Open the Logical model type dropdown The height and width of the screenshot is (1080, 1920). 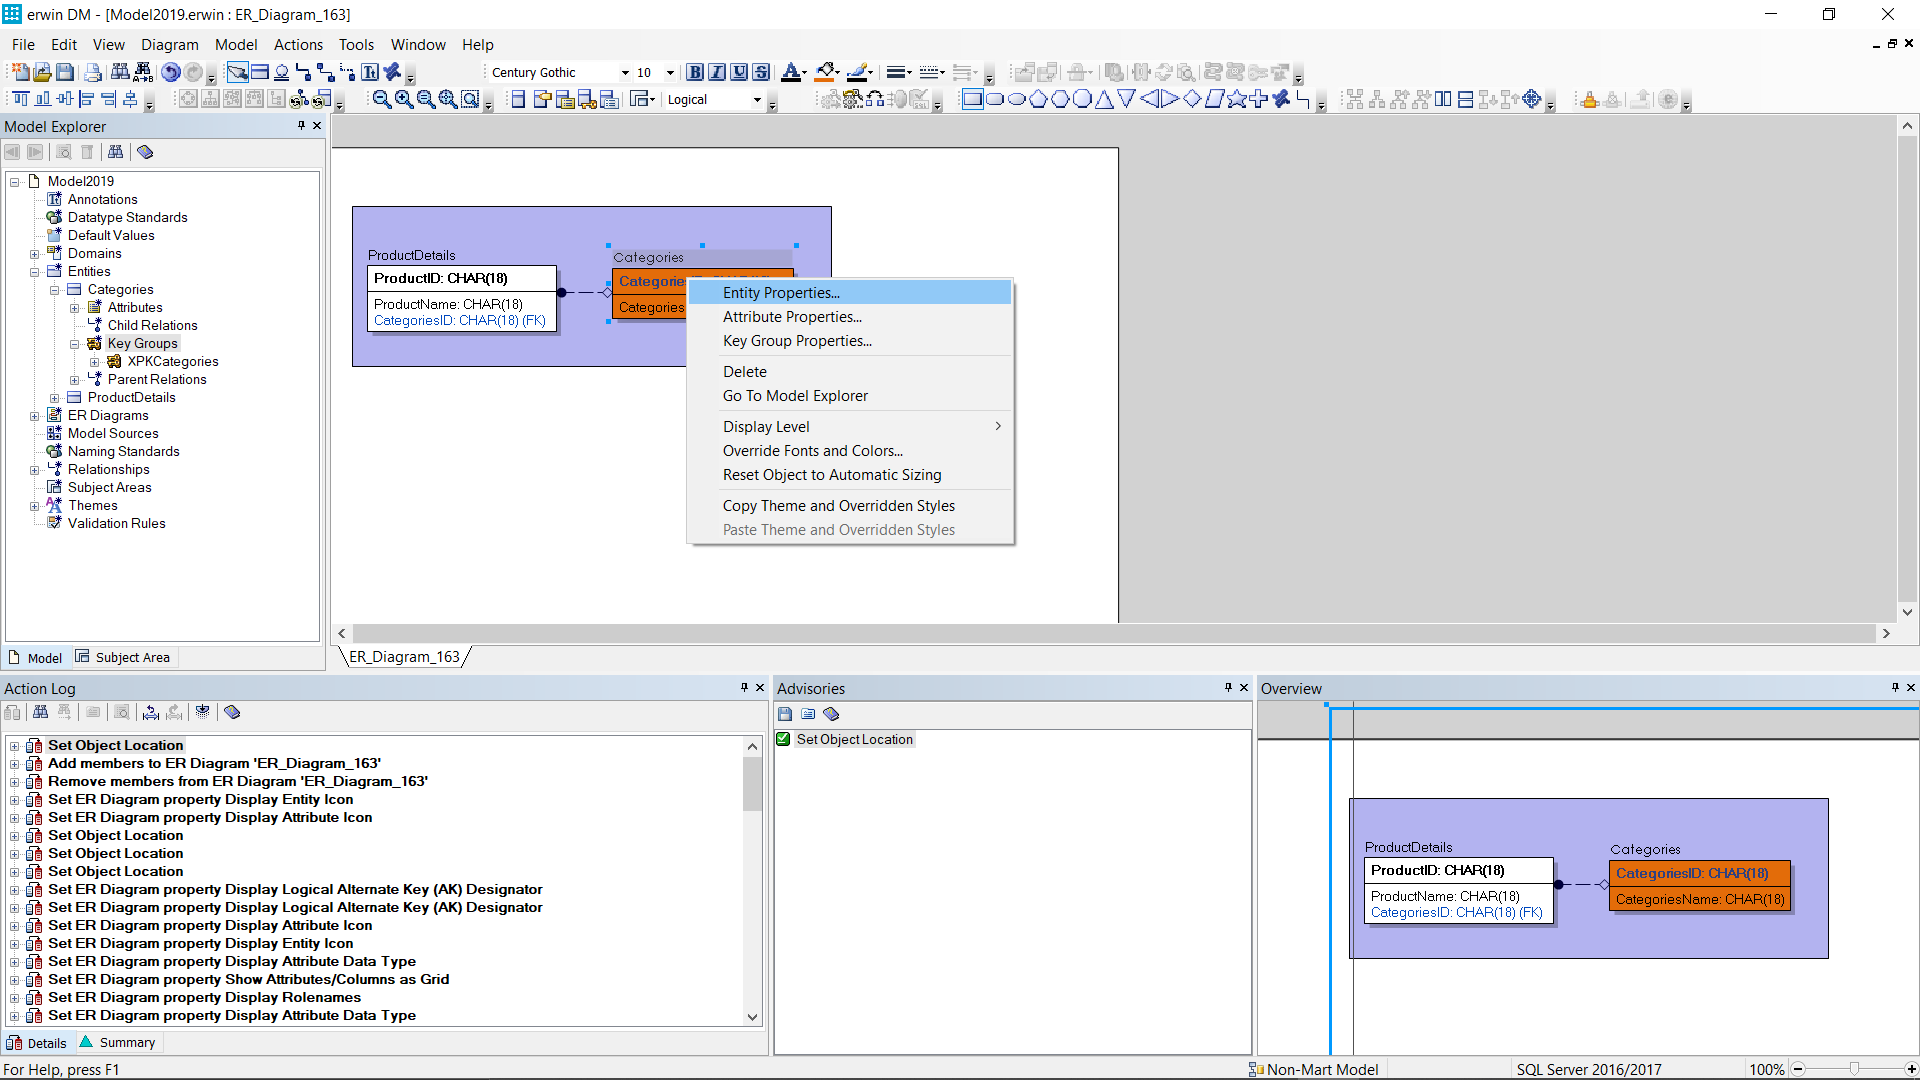pos(757,99)
